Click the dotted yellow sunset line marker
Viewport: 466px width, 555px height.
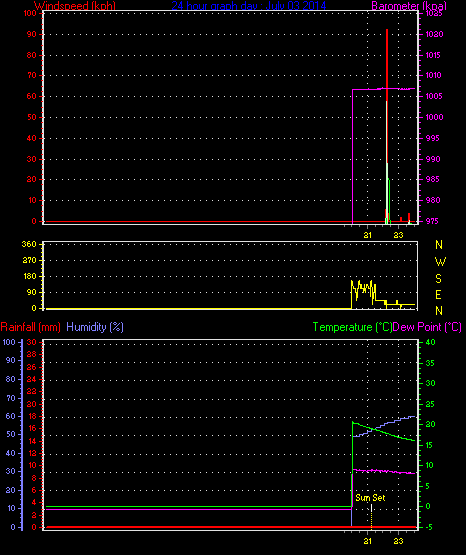(371, 517)
